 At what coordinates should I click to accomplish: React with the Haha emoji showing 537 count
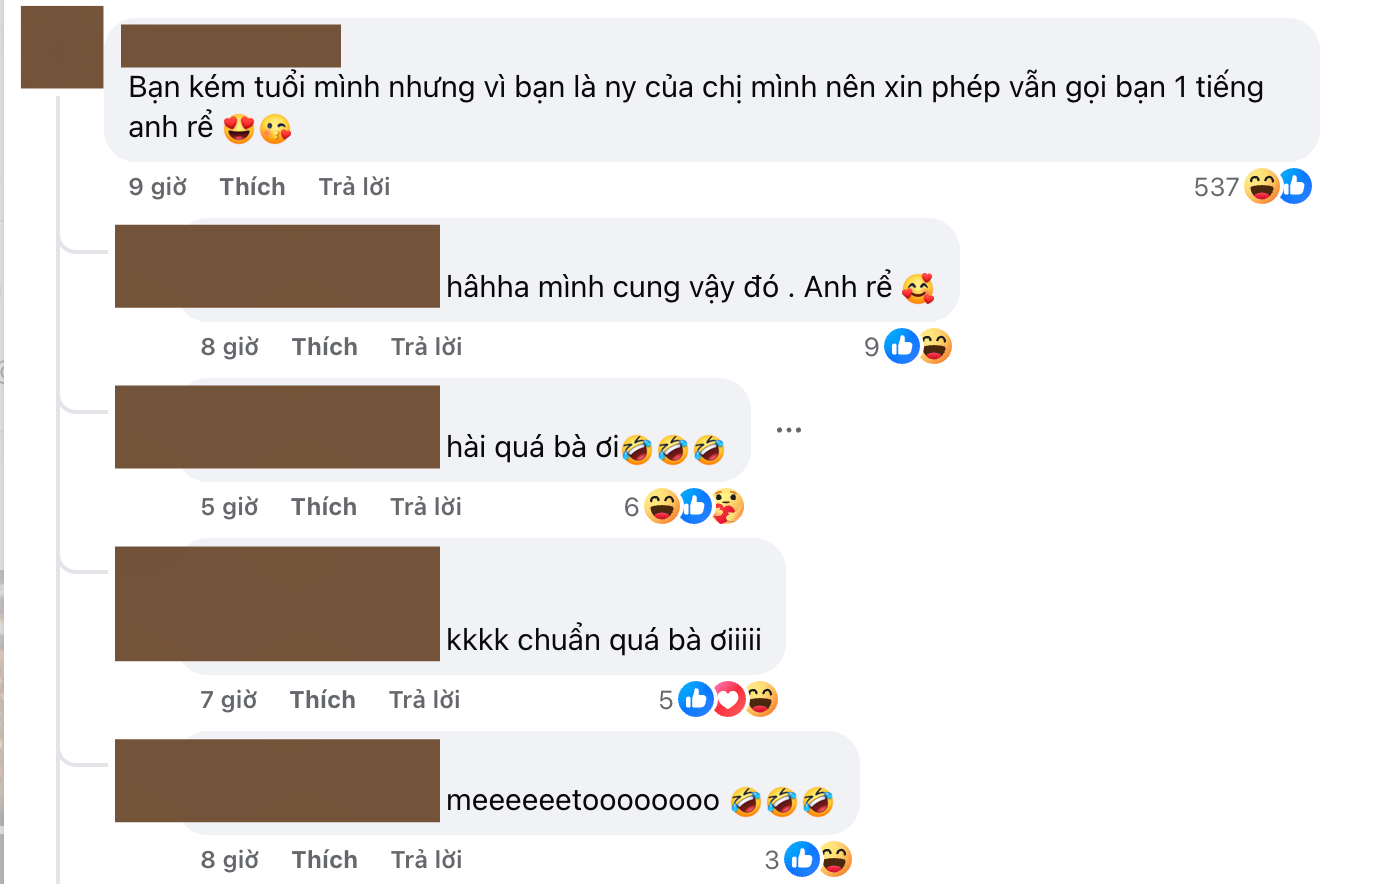[x=1259, y=186]
